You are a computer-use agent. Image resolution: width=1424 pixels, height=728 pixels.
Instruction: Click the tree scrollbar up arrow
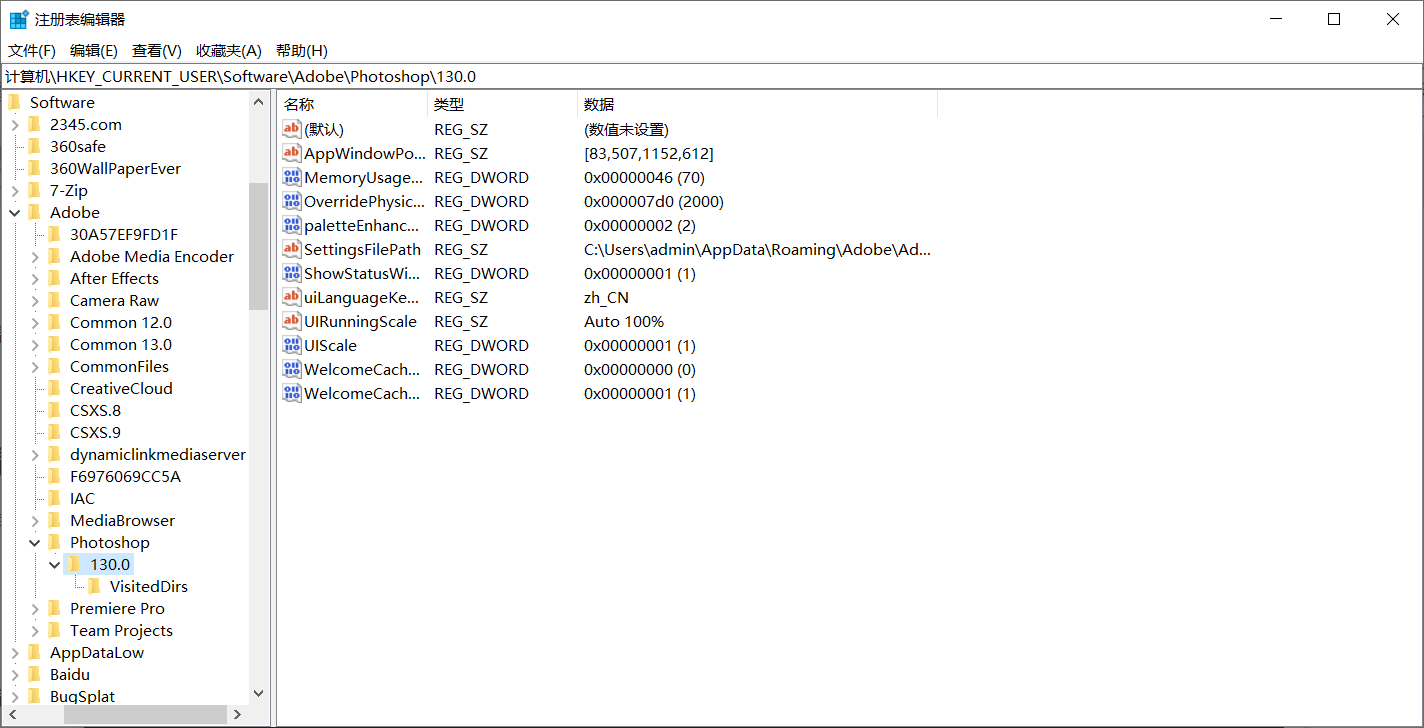coord(258,102)
